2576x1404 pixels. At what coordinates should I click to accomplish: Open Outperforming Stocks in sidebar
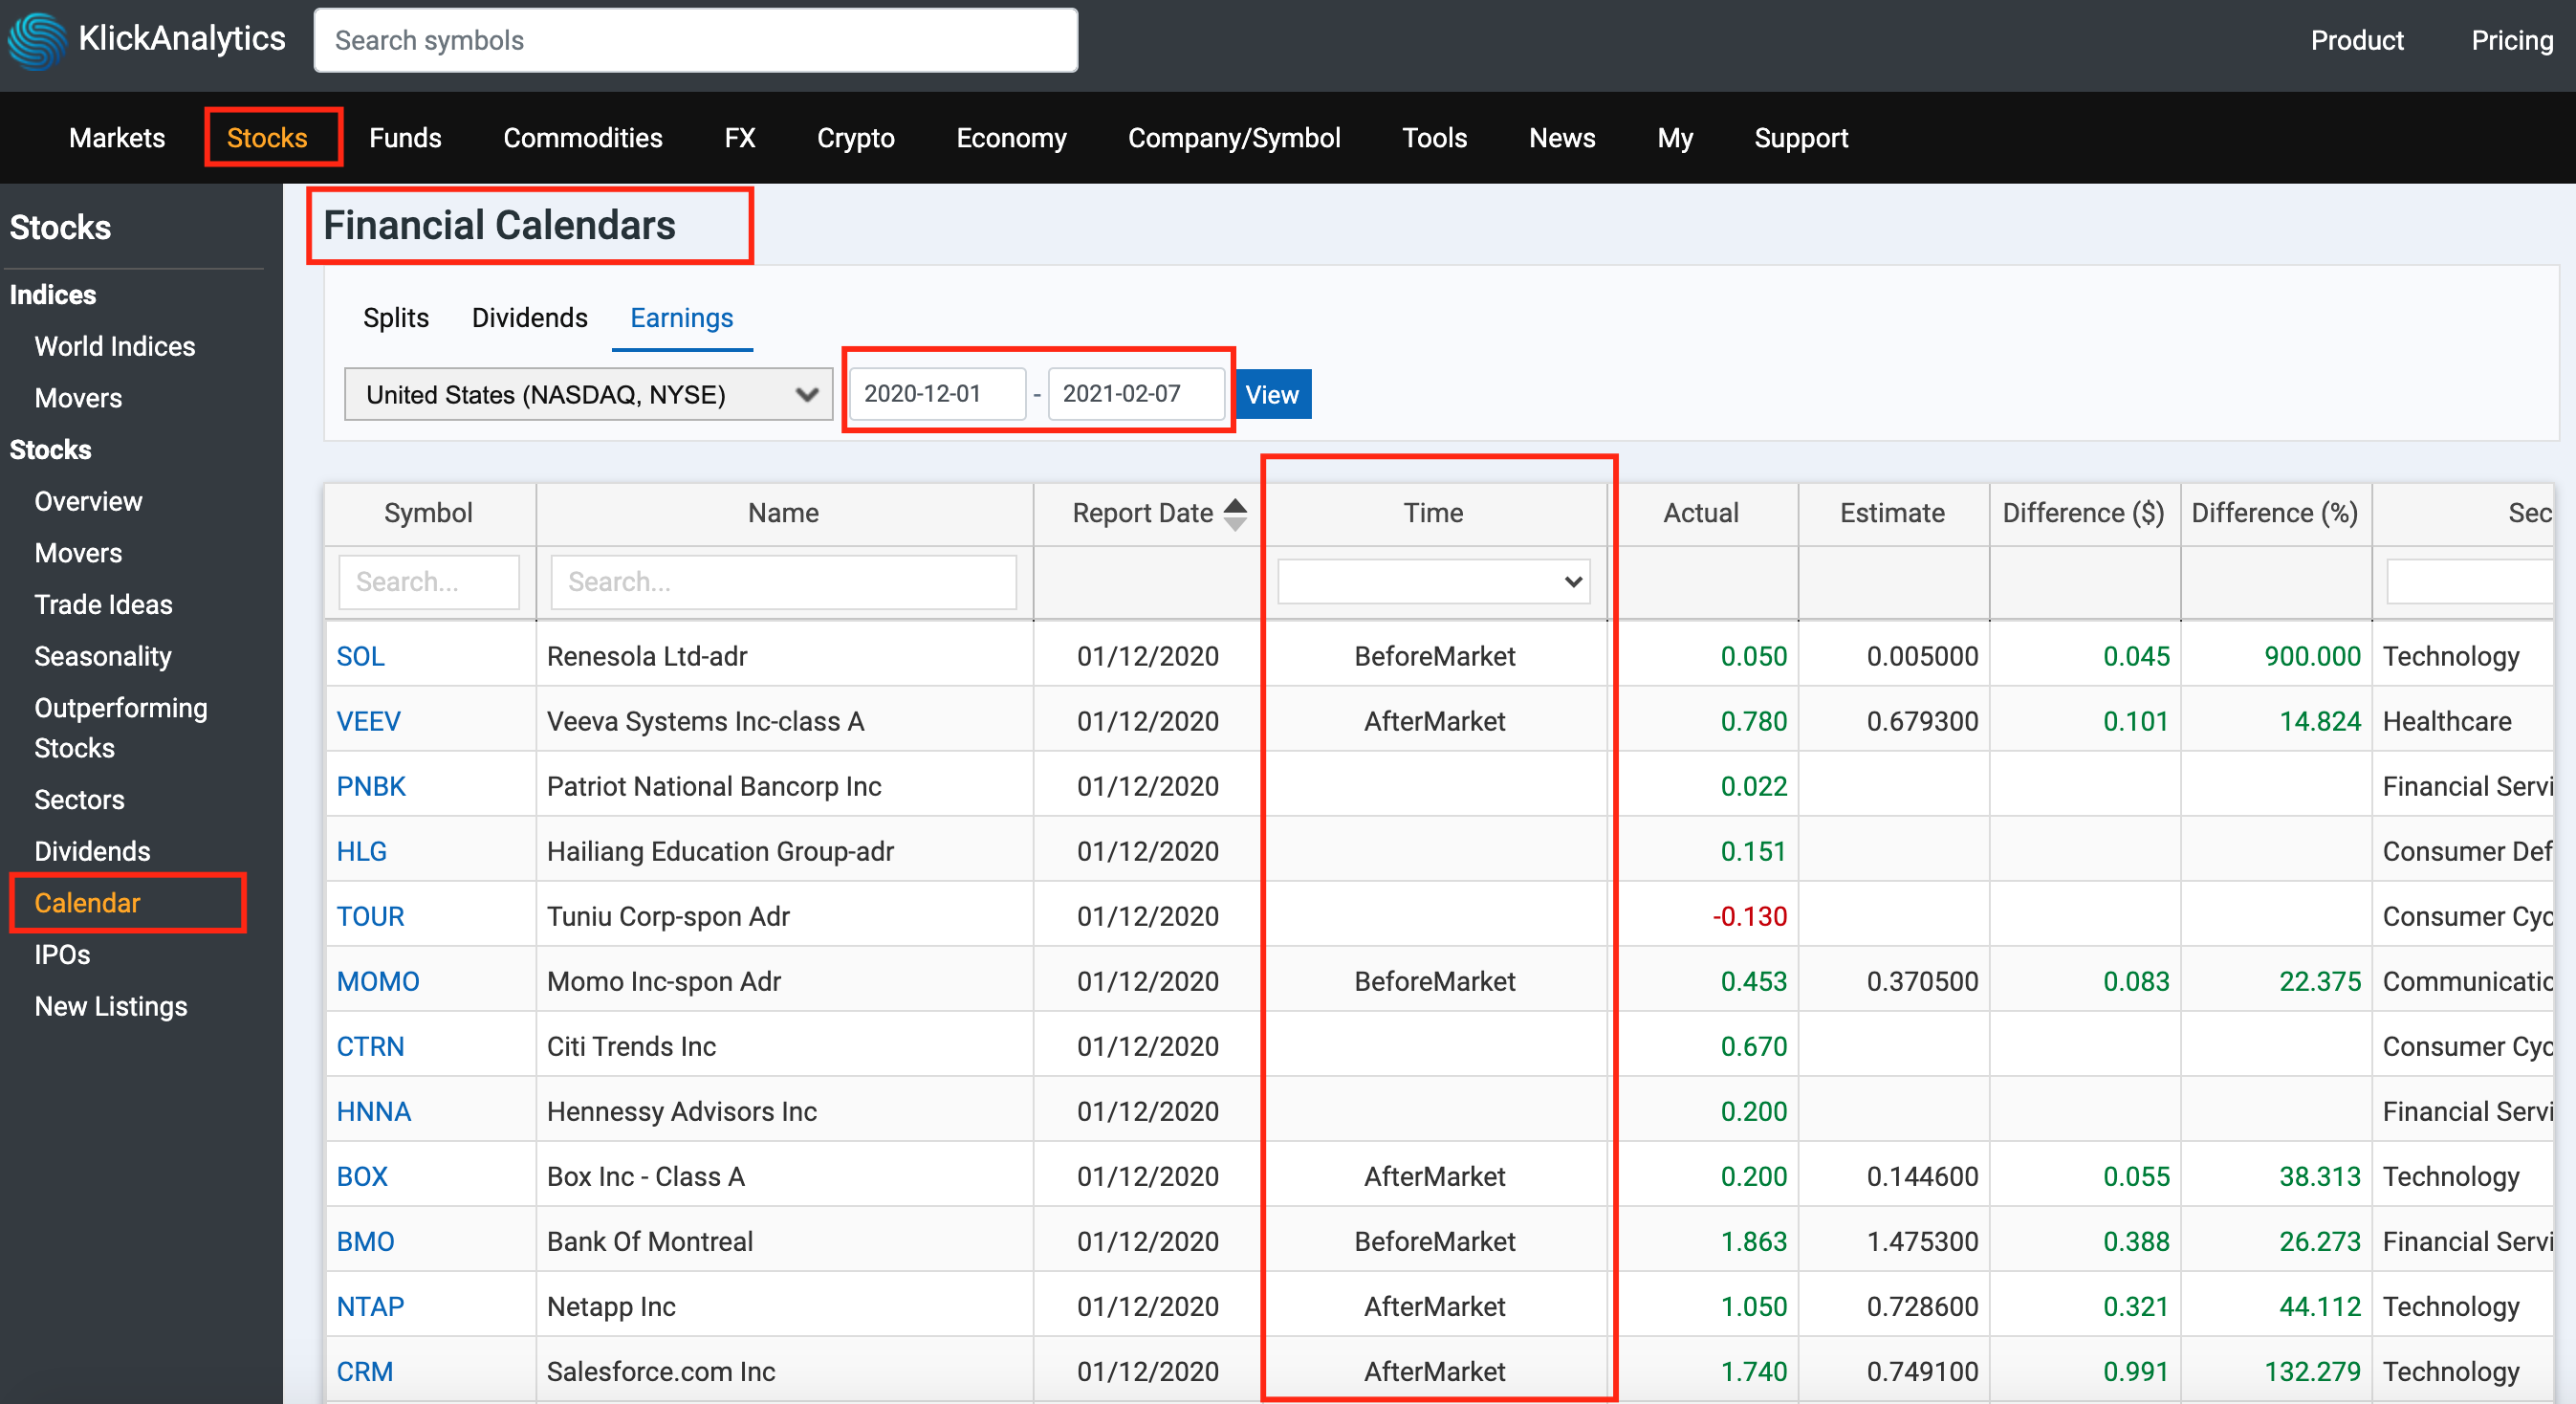[121, 728]
